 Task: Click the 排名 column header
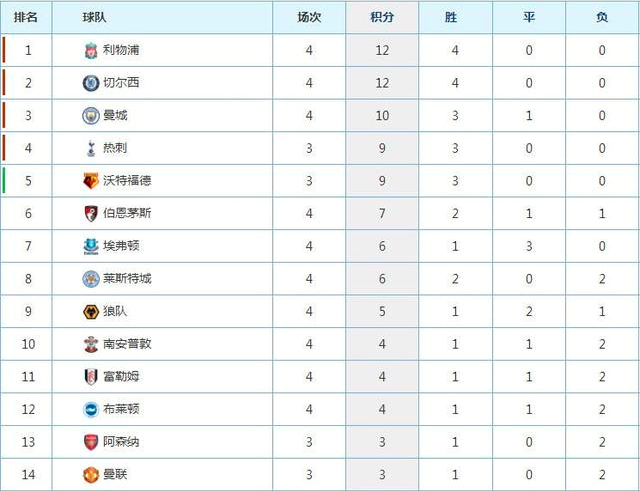(26, 17)
